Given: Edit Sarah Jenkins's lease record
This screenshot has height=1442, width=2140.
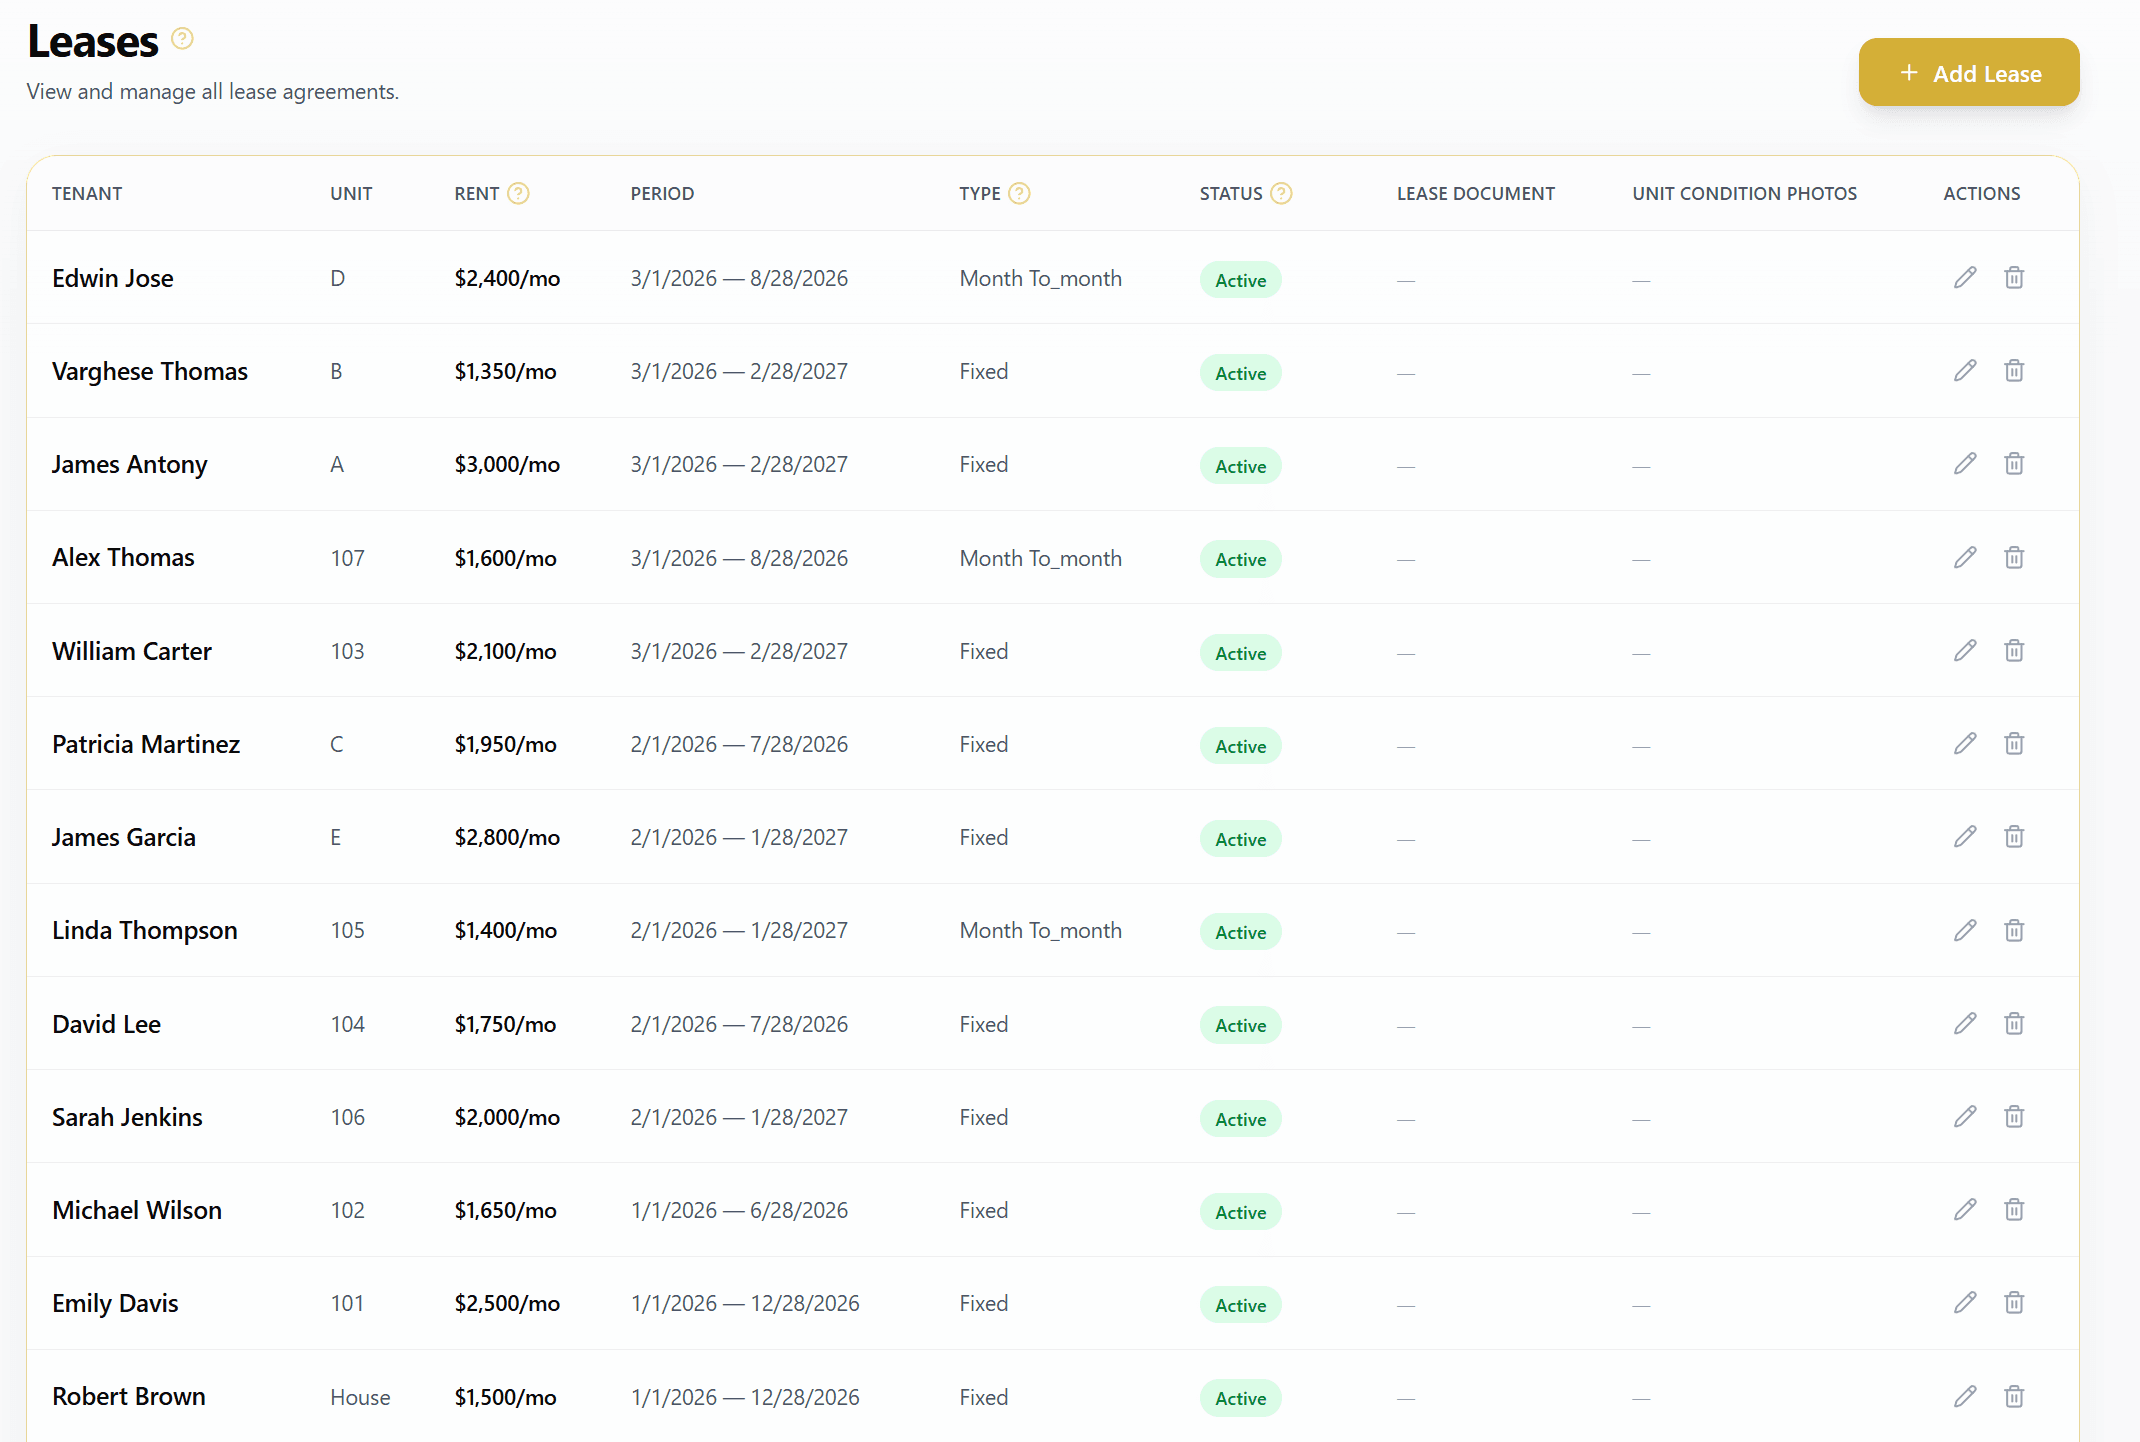Looking at the screenshot, I should tap(1964, 1116).
